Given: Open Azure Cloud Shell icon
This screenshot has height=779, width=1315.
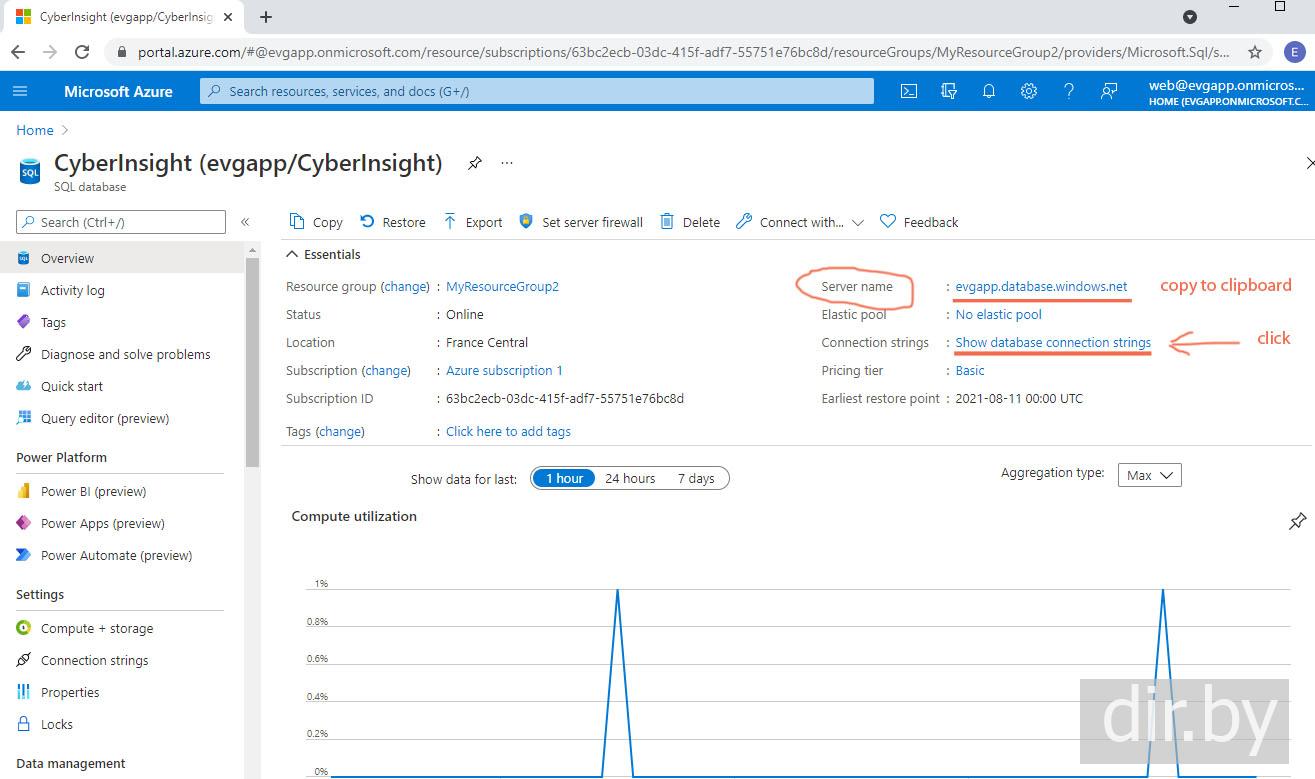Looking at the screenshot, I should pyautogui.click(x=909, y=91).
